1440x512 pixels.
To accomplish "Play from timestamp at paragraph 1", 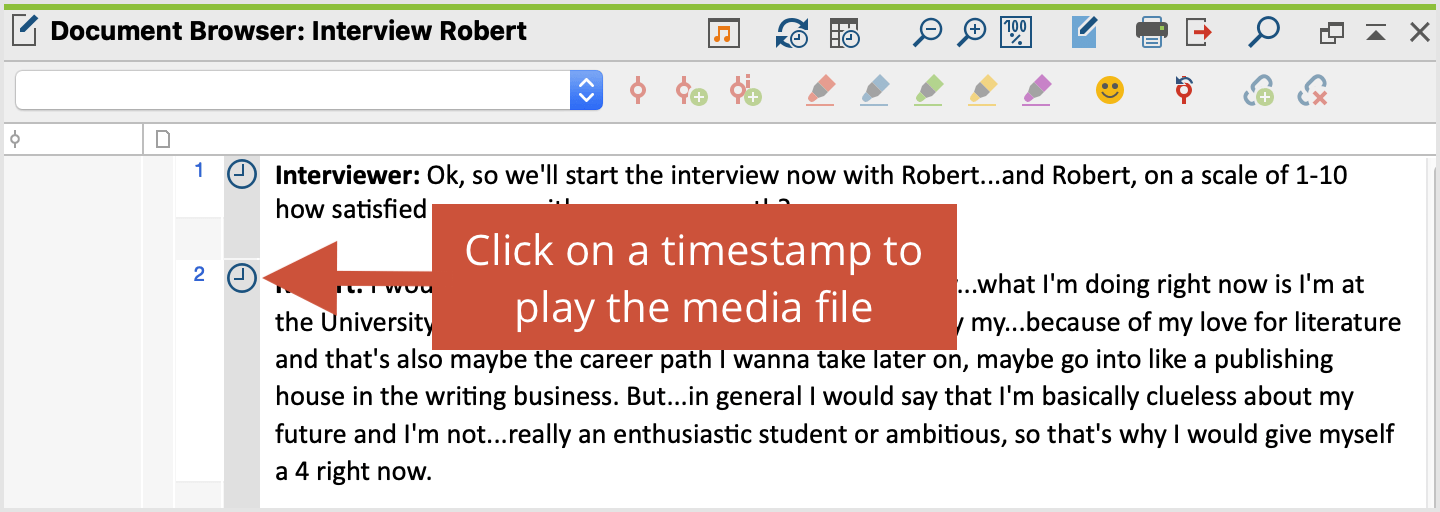I will (x=241, y=174).
